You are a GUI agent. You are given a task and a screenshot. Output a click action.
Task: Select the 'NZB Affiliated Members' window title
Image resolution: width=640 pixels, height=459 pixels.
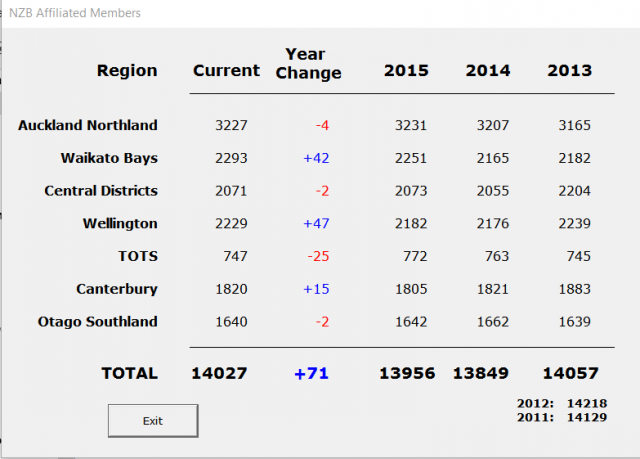75,13
